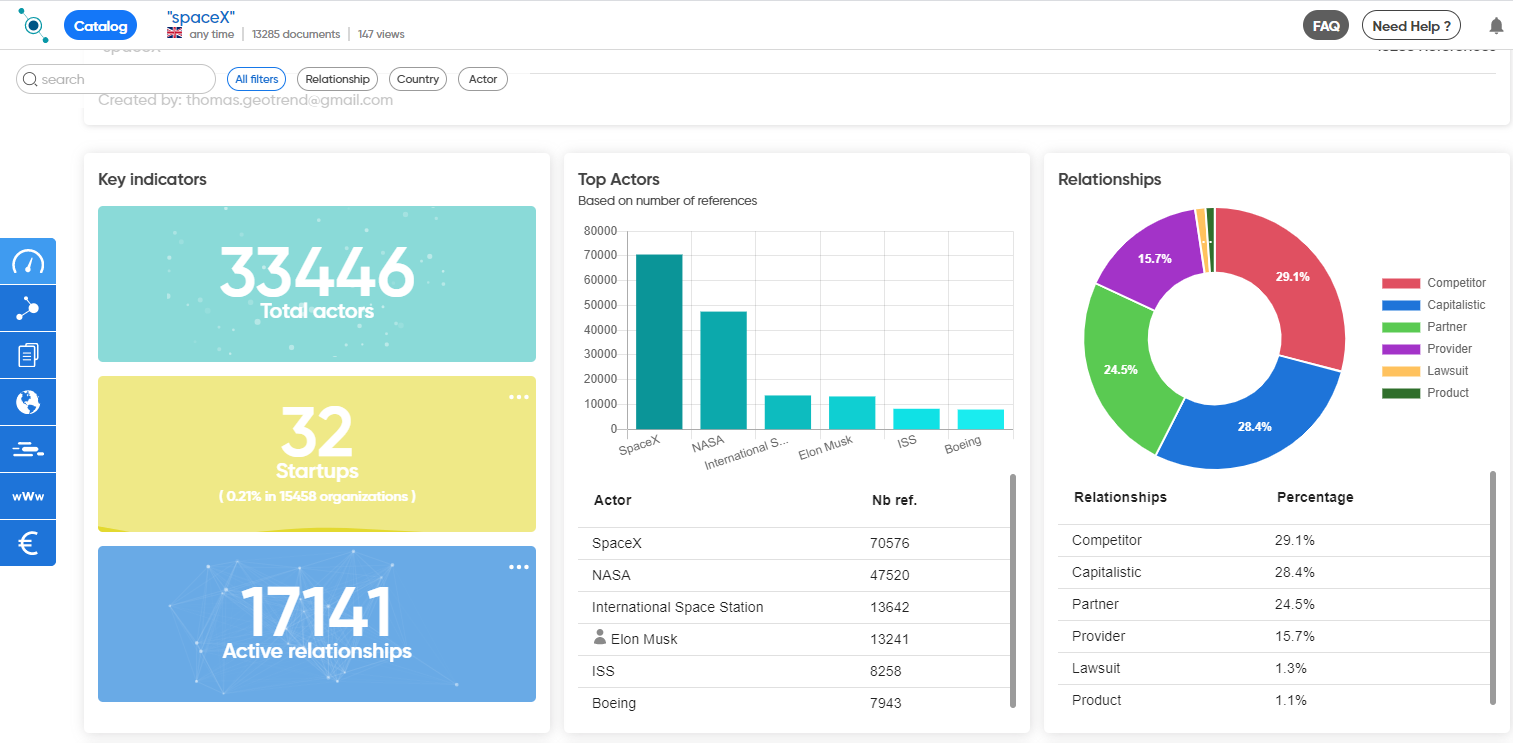Click the Elon Musk bar in chart
The image size is (1513, 743).
852,413
